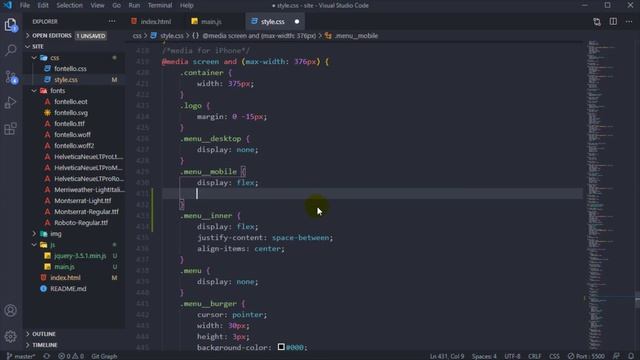Open the Source Control view

[x=11, y=76]
